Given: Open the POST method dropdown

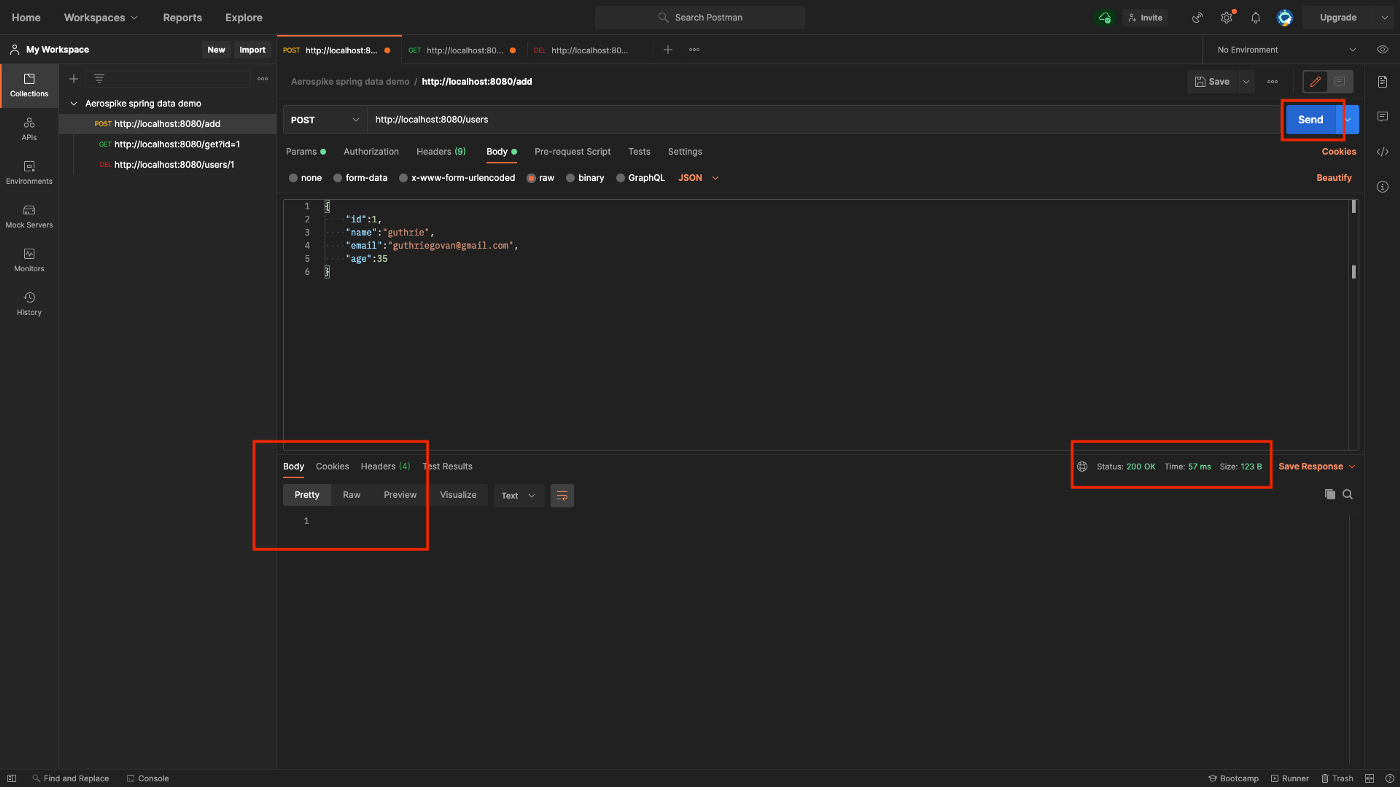Looking at the screenshot, I should click(325, 119).
